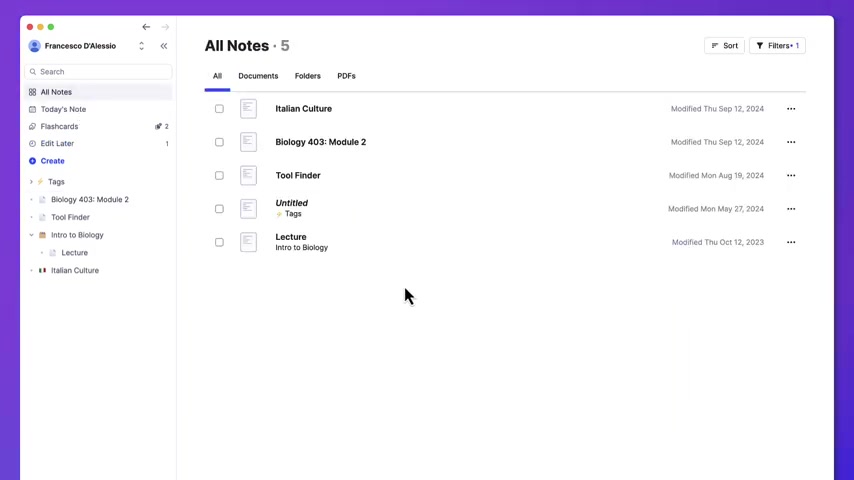The height and width of the screenshot is (480, 854).
Task: Click the Flashcards count badge showing 2
Action: tap(162, 126)
